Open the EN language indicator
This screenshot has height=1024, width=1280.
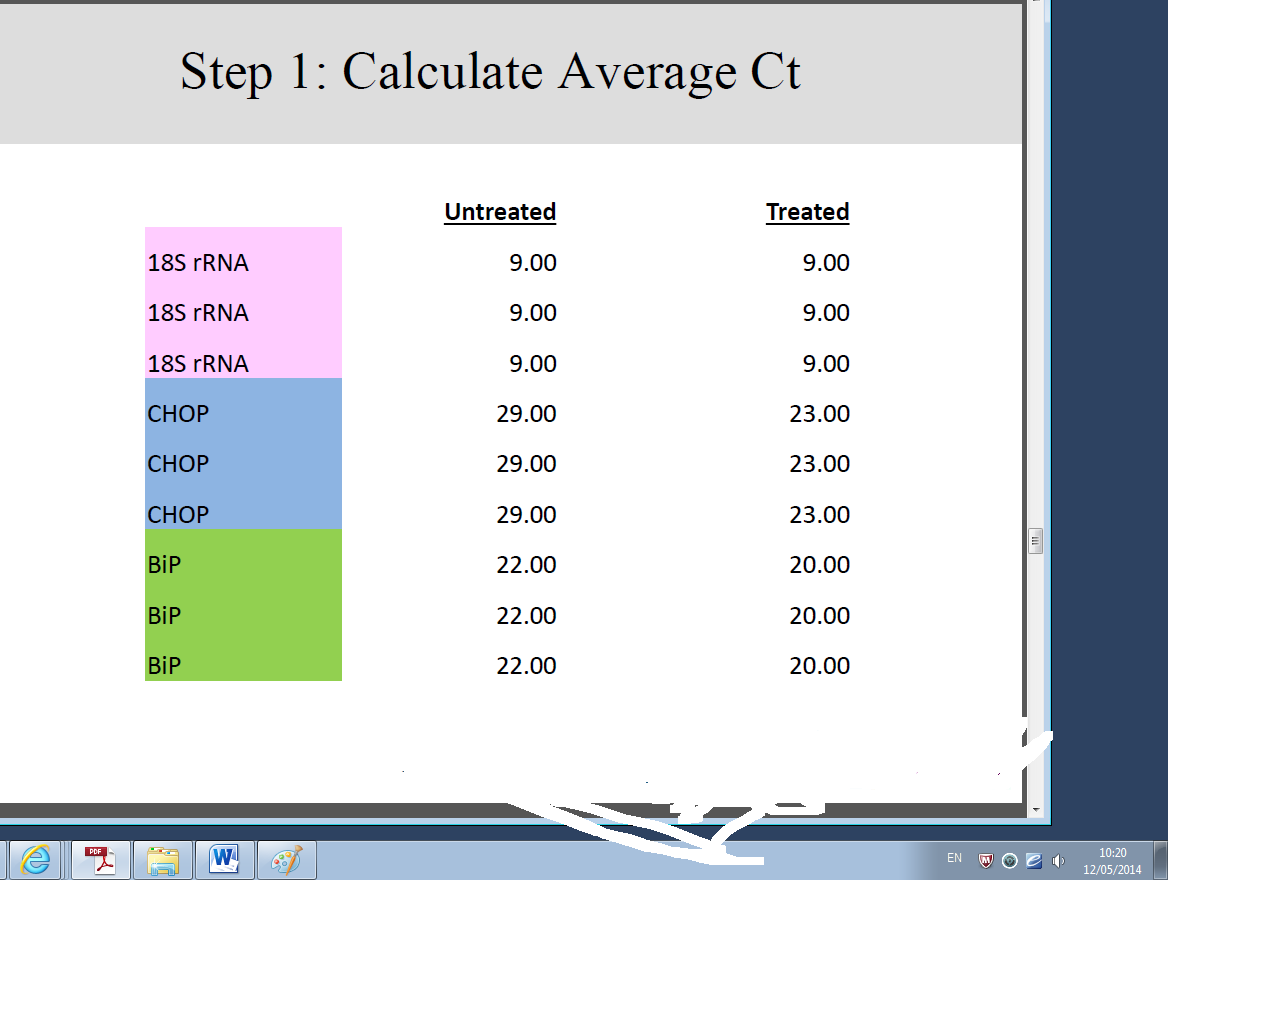click(x=954, y=858)
